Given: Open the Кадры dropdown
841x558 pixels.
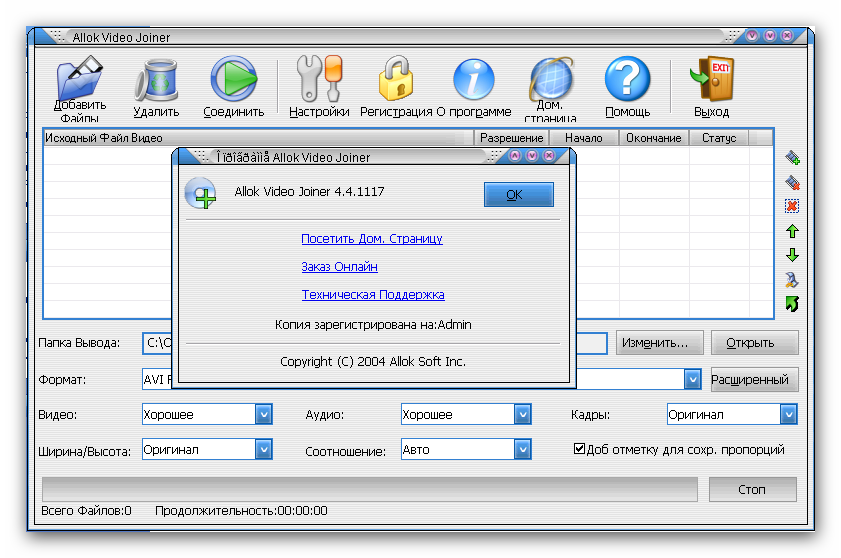Looking at the screenshot, I should [x=788, y=414].
